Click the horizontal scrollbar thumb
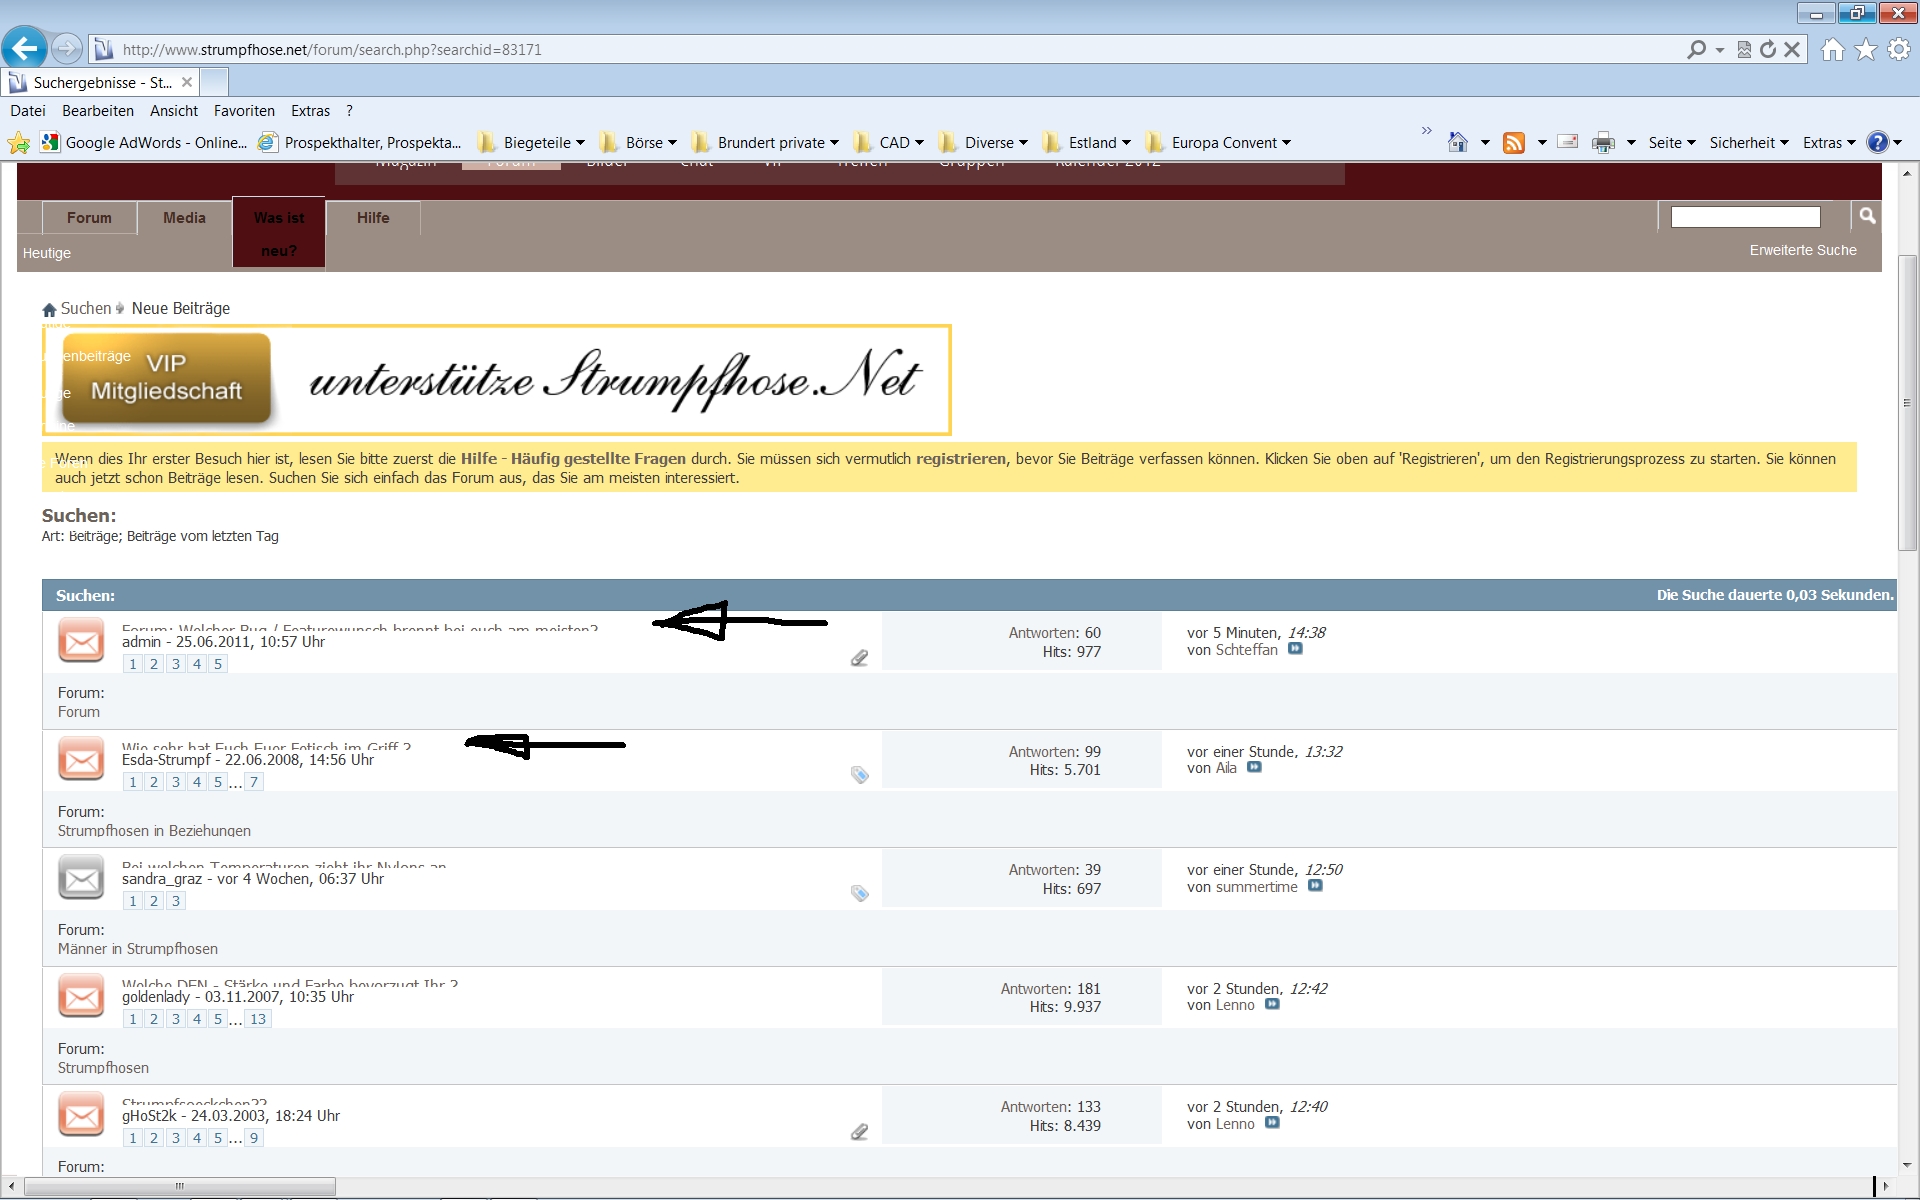1920x1200 pixels. (x=180, y=1186)
